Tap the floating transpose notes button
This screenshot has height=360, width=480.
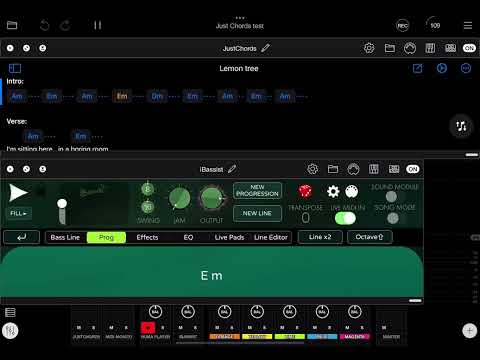[461, 126]
